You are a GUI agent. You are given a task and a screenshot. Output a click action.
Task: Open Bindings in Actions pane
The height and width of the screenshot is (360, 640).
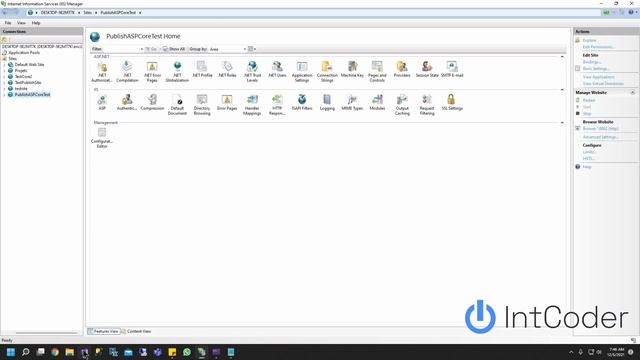pos(592,62)
